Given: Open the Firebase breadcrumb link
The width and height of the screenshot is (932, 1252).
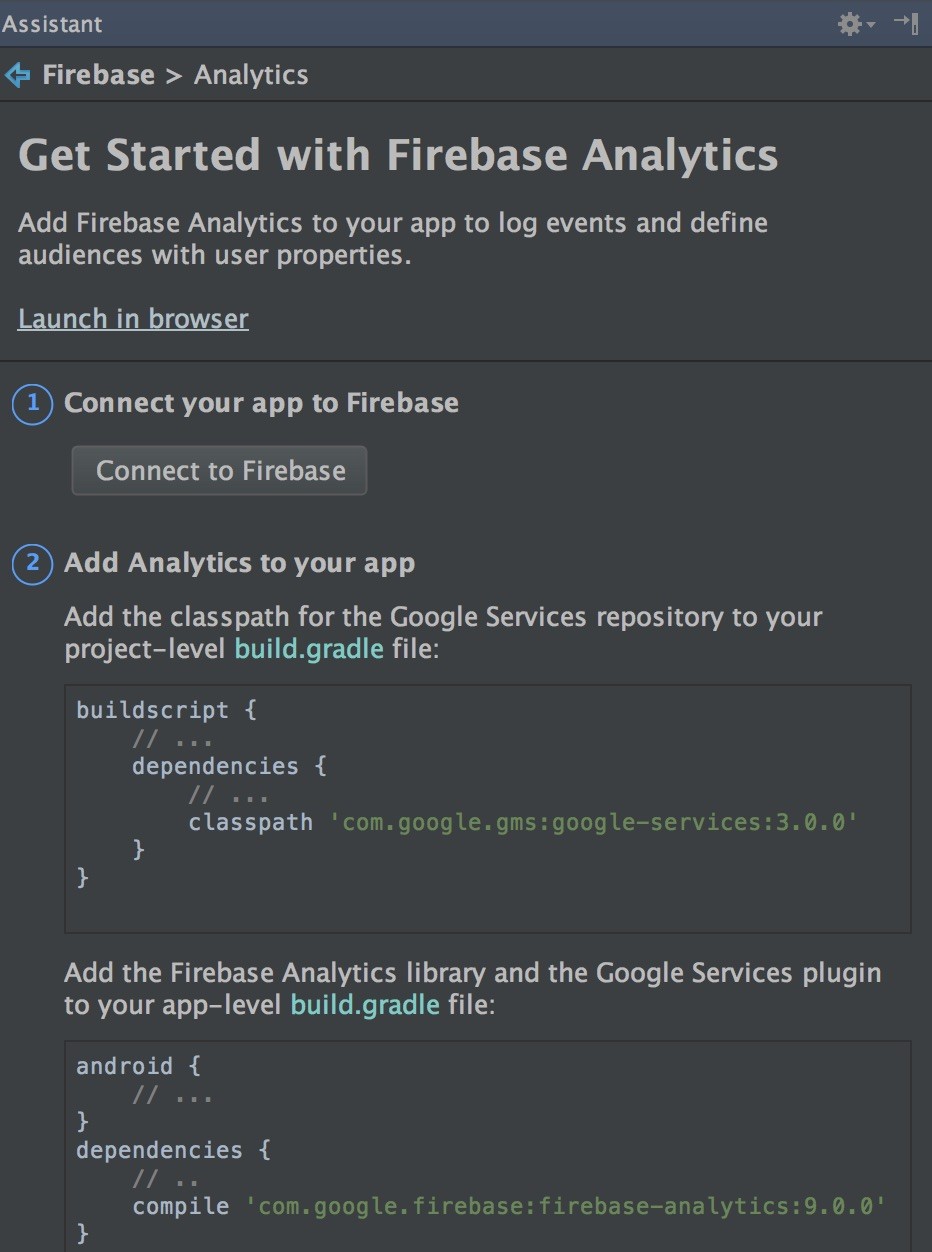Looking at the screenshot, I should (x=98, y=75).
